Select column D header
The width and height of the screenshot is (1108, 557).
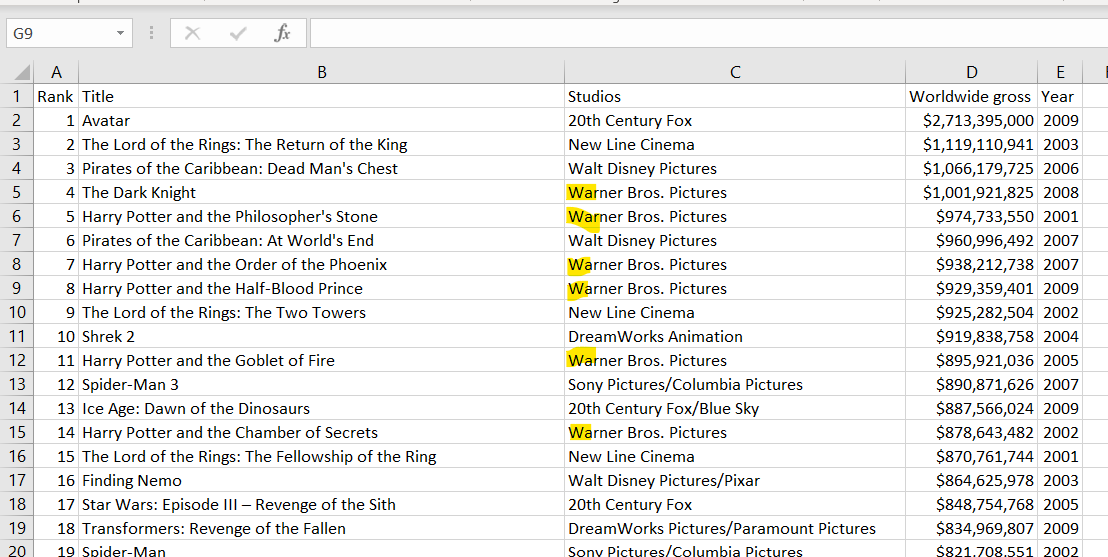tap(972, 72)
